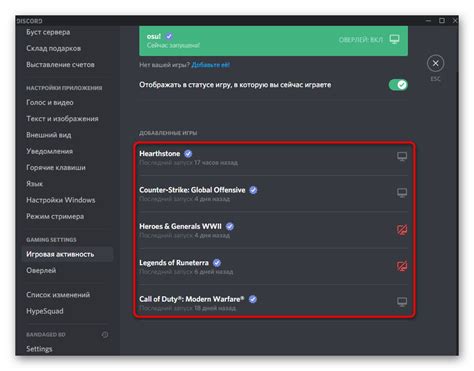
Task: Open HypeSquad page
Action: pos(45,311)
